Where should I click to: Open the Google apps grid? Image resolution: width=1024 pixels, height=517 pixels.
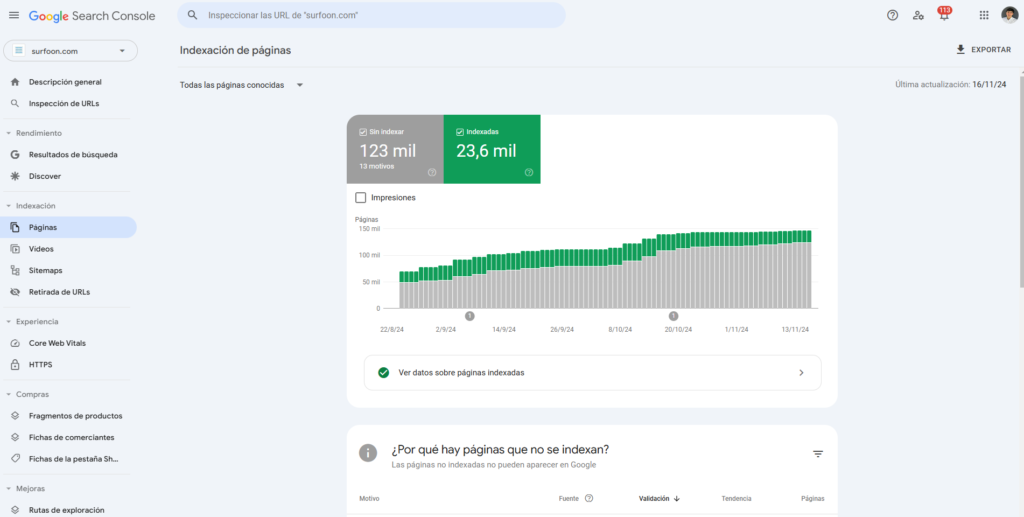coord(984,15)
